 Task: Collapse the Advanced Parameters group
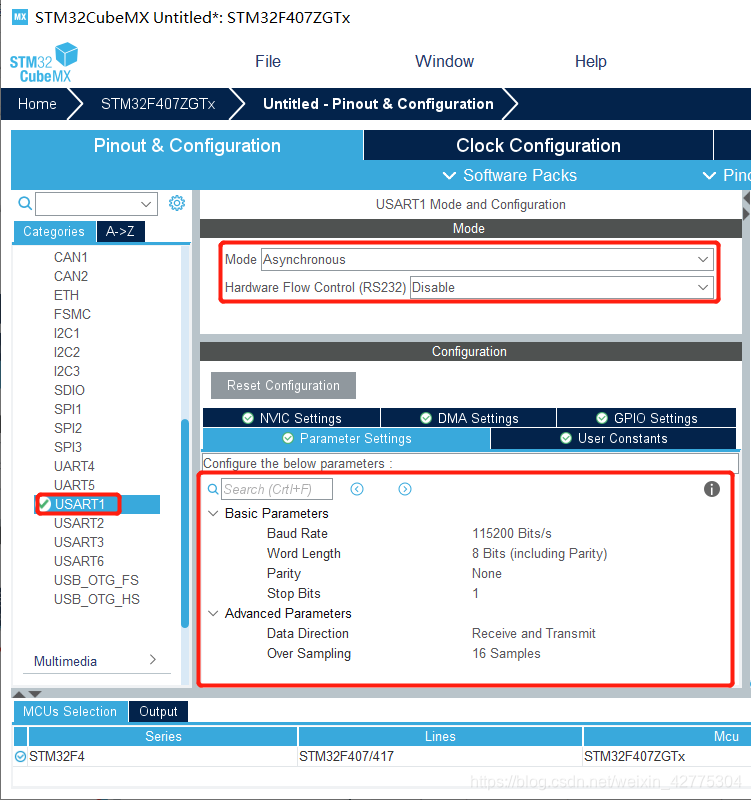[x=213, y=613]
